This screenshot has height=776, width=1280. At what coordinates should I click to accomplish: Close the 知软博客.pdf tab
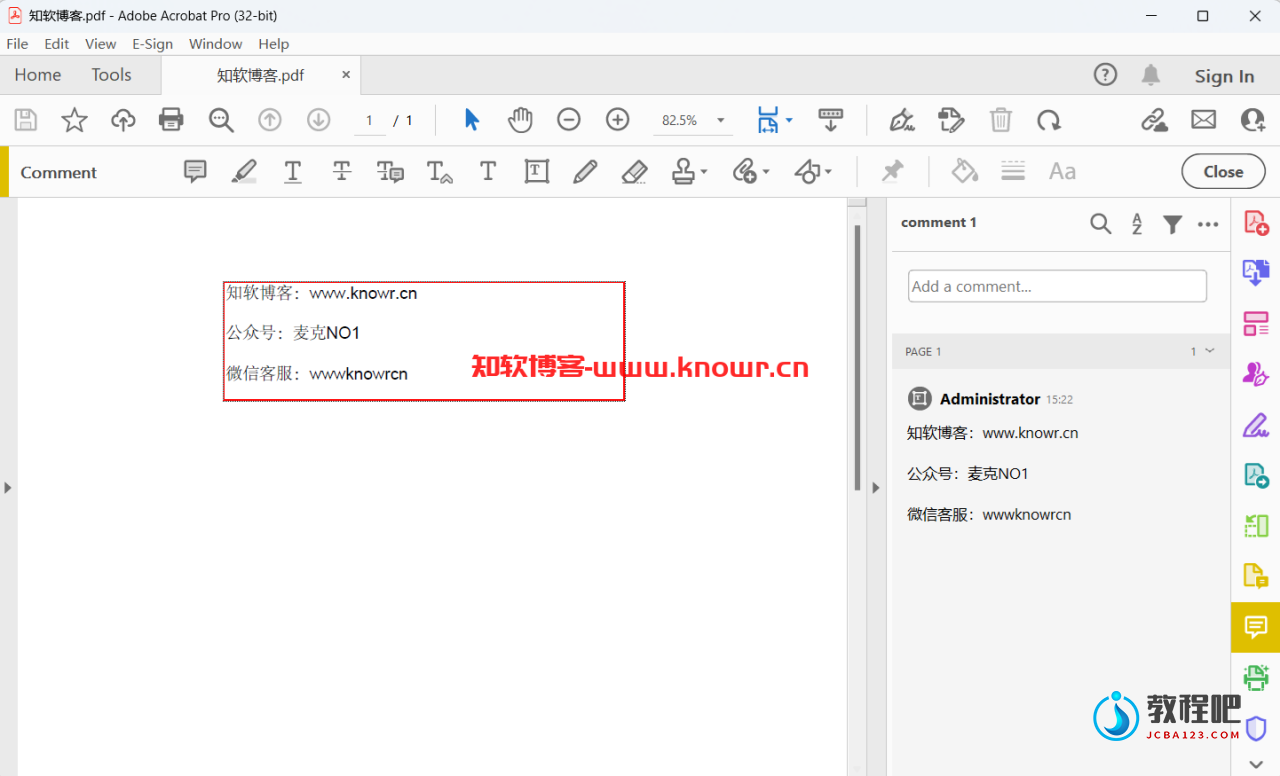pos(346,75)
